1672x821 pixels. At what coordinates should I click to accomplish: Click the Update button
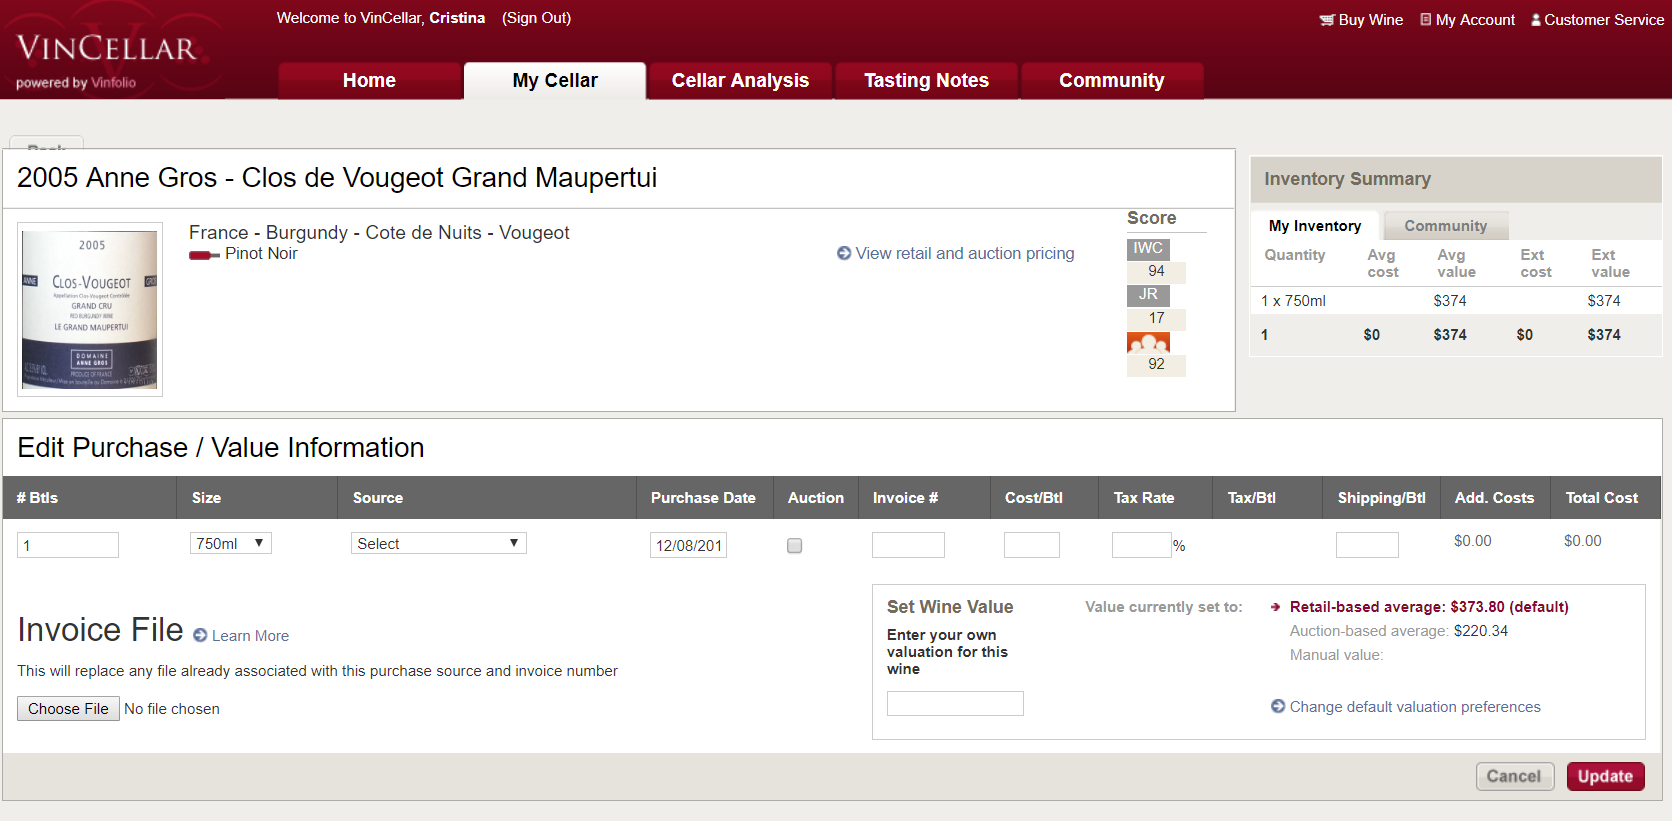[1605, 776]
